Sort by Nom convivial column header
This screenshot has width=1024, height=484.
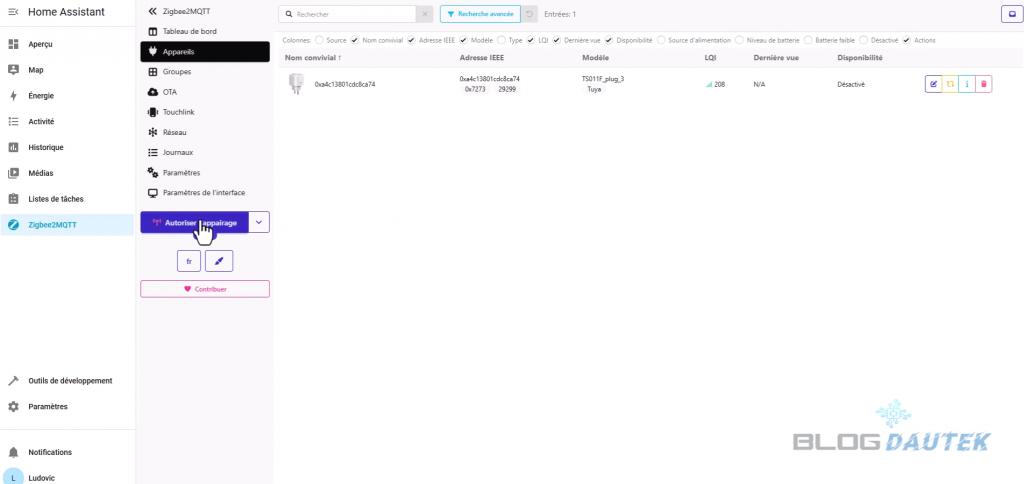coord(313,58)
